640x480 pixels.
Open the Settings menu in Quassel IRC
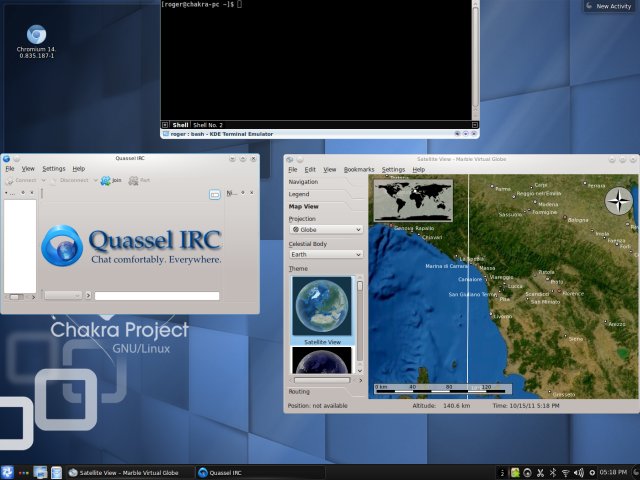click(x=54, y=169)
